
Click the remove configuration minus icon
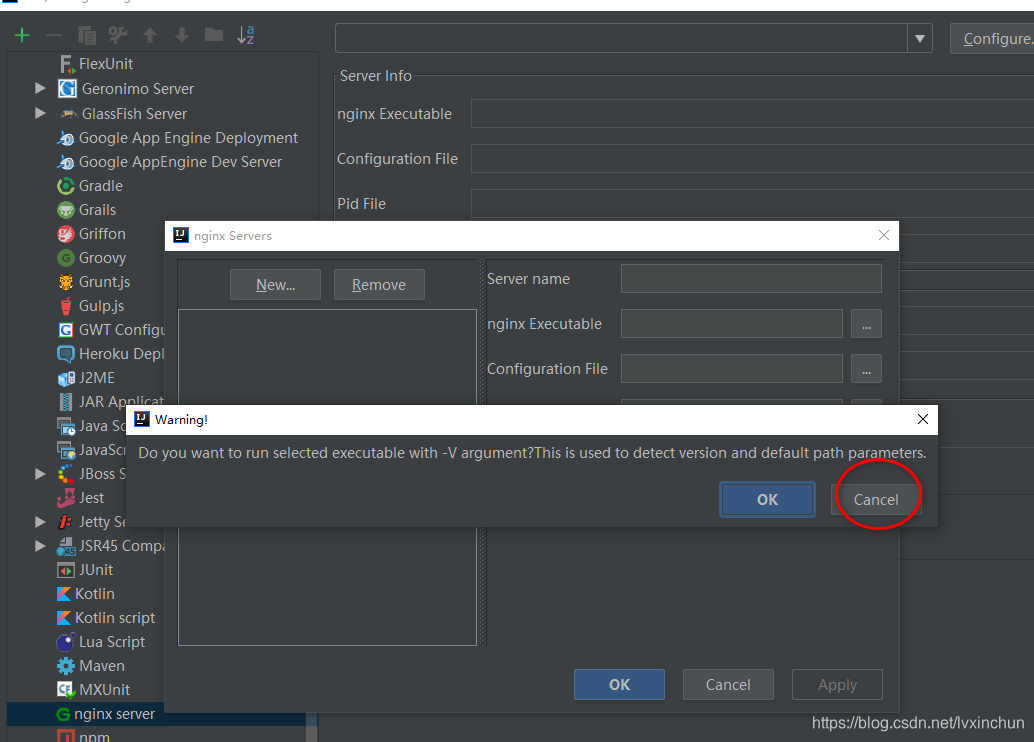click(53, 35)
